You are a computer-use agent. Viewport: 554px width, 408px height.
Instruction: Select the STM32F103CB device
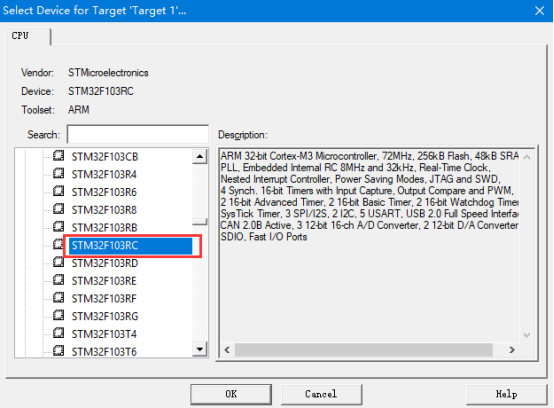tap(105, 157)
